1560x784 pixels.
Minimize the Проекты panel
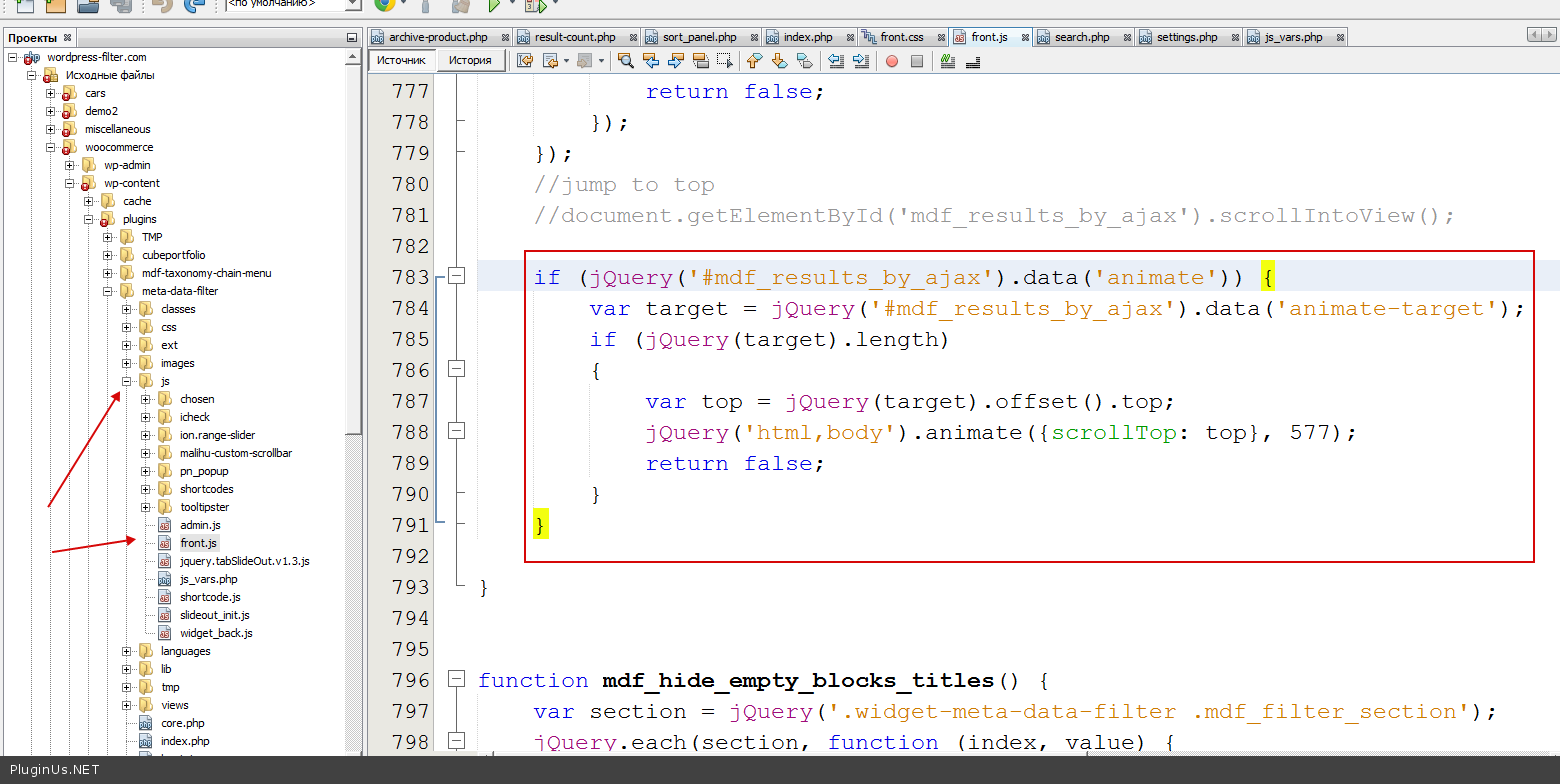(x=351, y=38)
